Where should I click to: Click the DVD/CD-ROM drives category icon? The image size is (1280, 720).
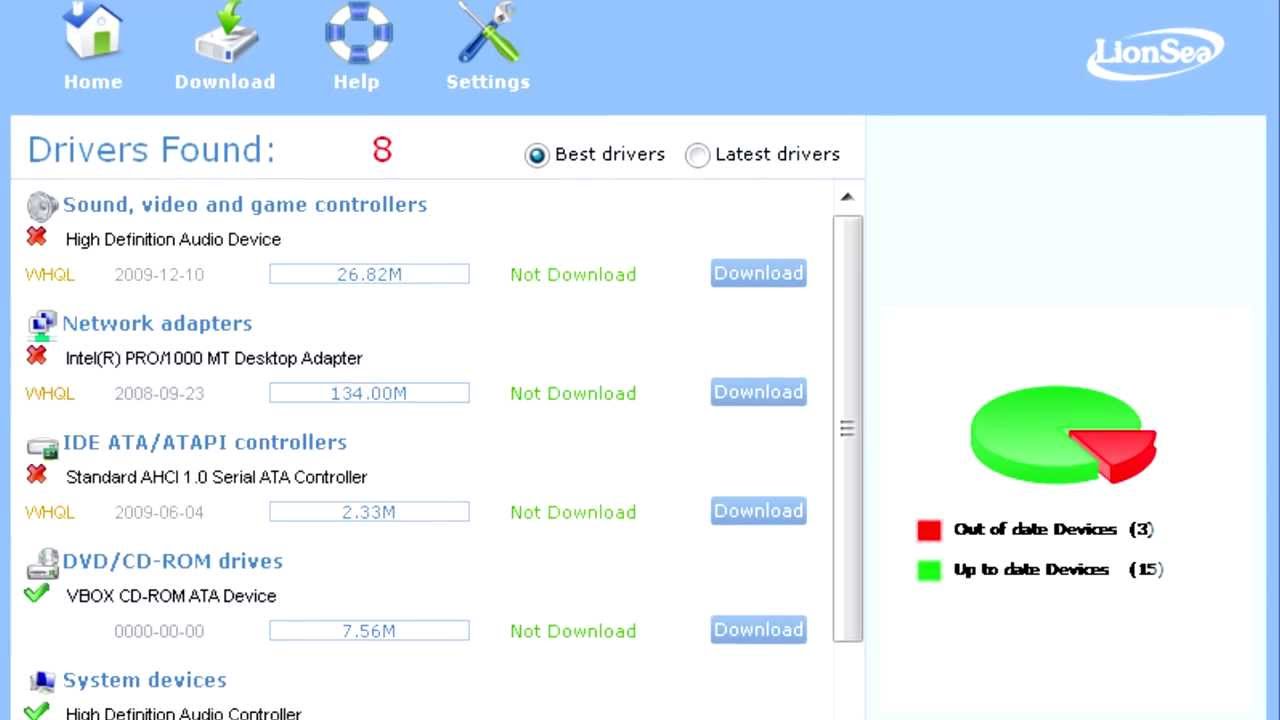pyautogui.click(x=42, y=564)
